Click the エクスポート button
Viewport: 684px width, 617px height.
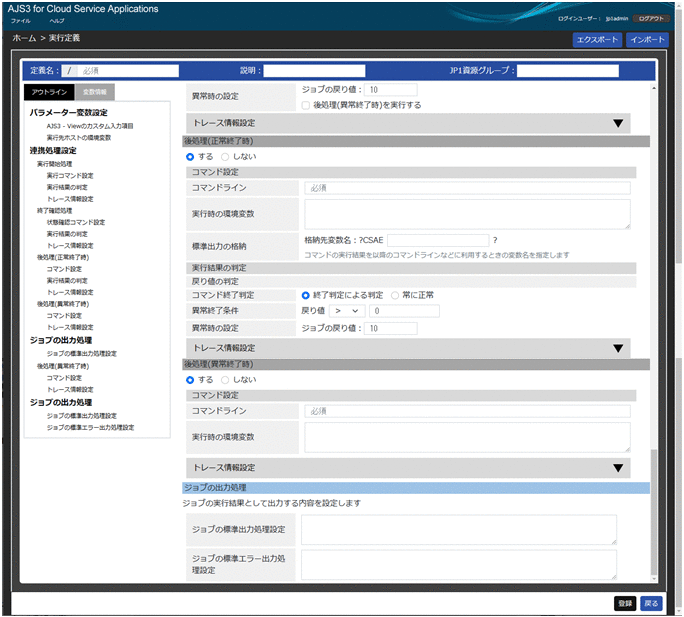pos(596,40)
